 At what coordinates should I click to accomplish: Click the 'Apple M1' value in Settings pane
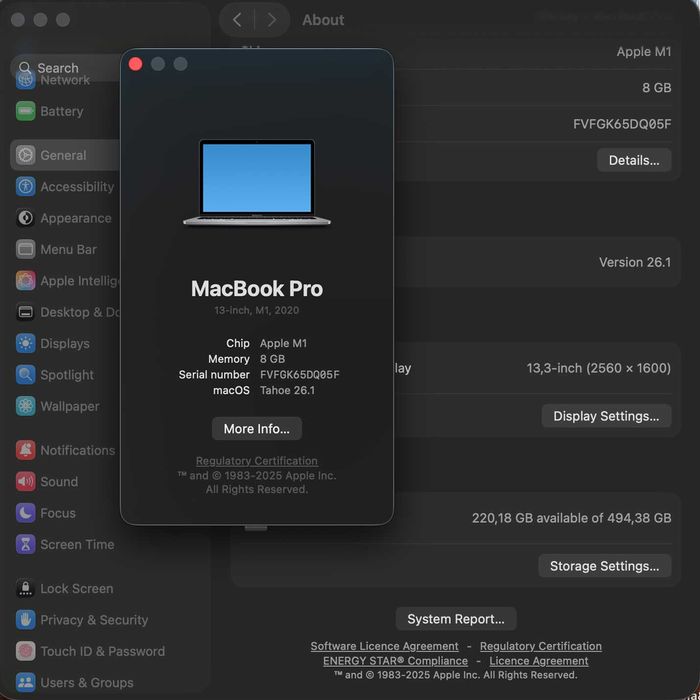[644, 52]
